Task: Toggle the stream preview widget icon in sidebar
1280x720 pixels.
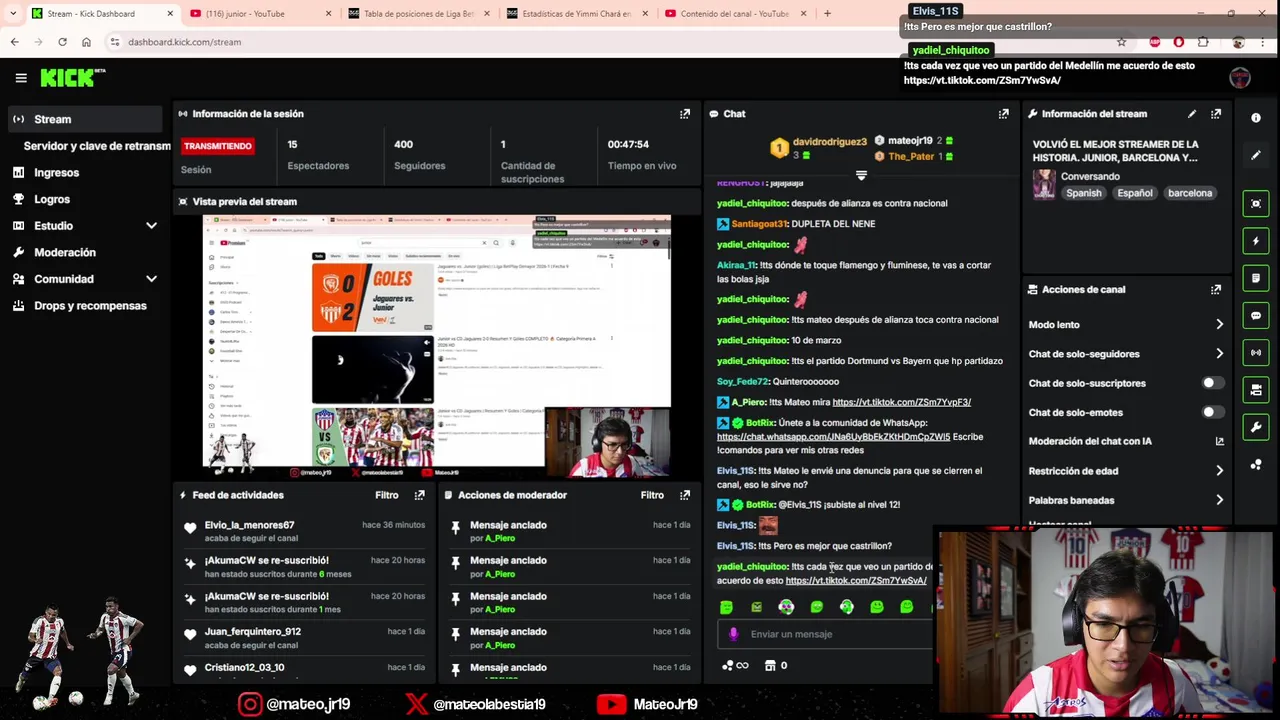Action: click(x=1256, y=204)
